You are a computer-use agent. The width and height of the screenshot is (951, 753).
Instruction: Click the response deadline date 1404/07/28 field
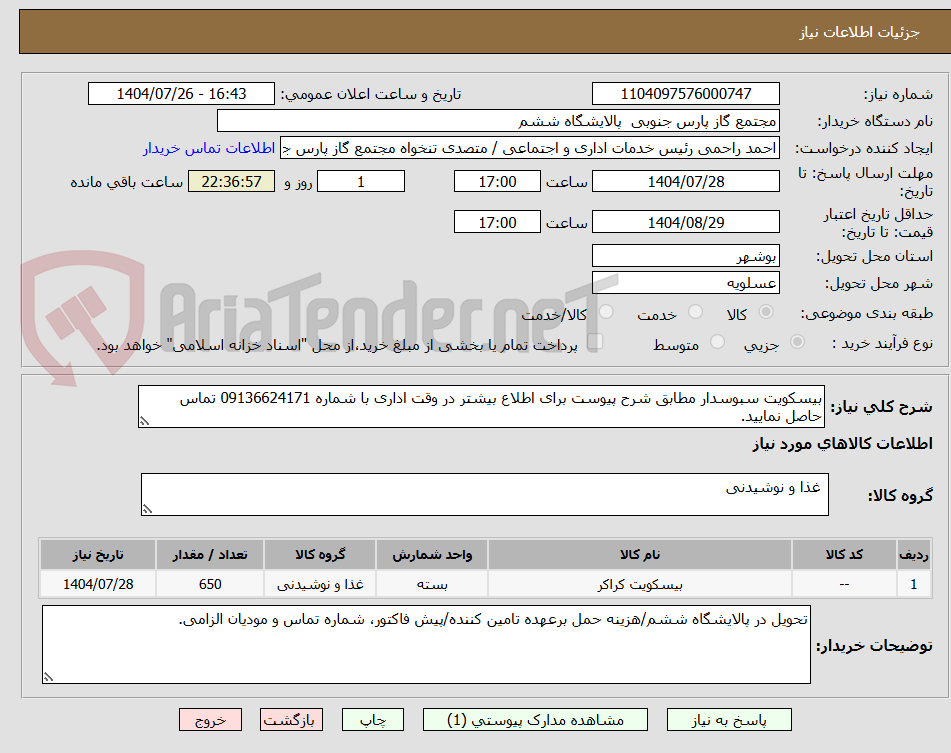[685, 181]
